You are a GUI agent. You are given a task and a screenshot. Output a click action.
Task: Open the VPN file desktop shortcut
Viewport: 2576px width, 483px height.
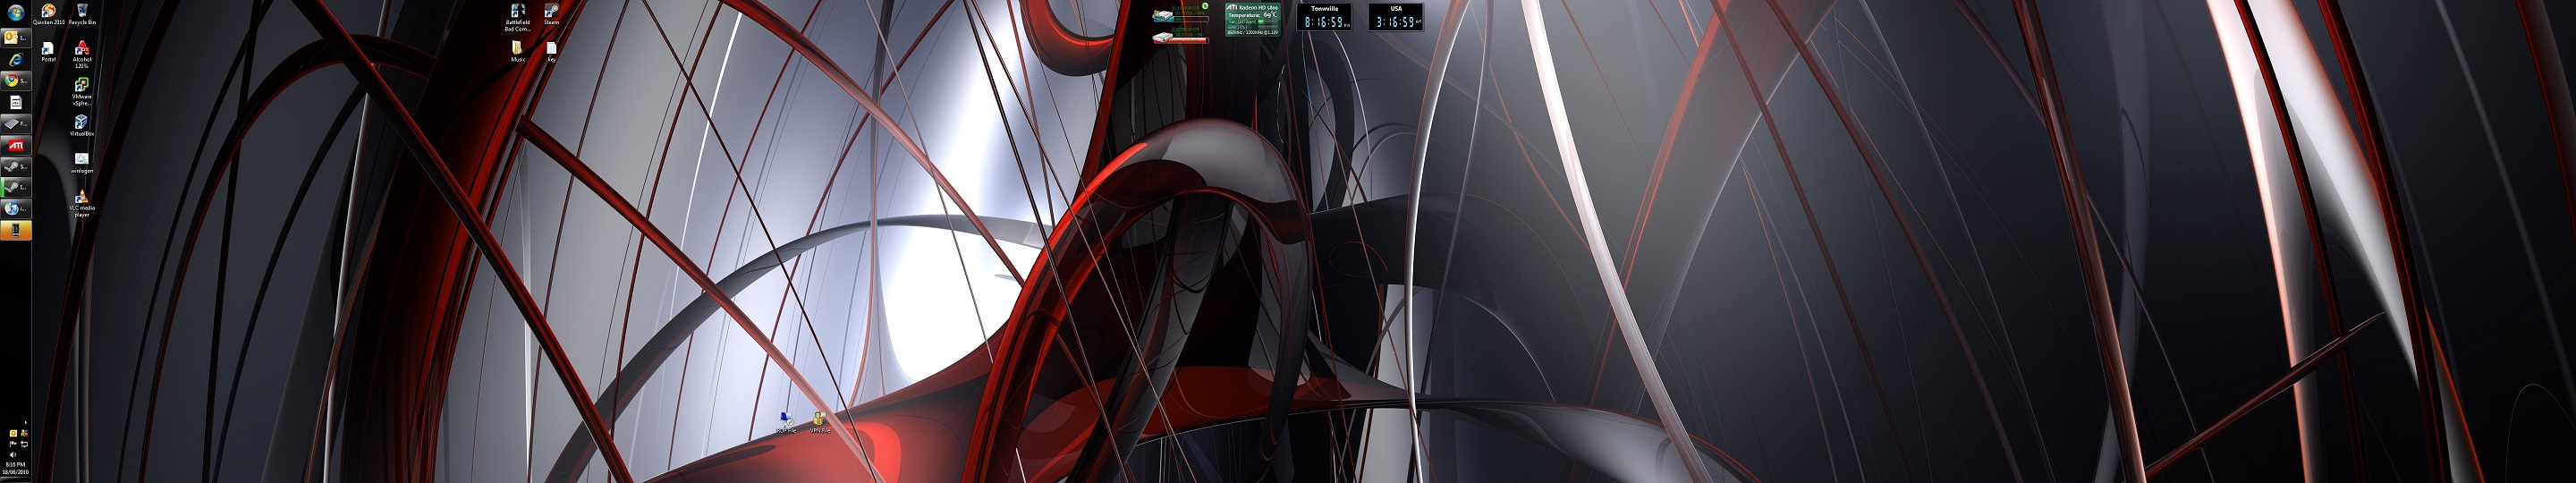click(x=819, y=422)
